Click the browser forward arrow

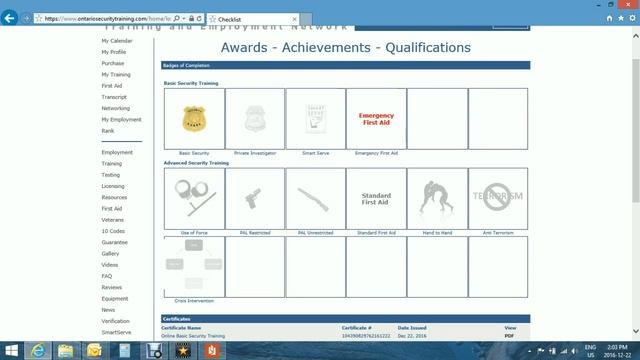(26, 18)
